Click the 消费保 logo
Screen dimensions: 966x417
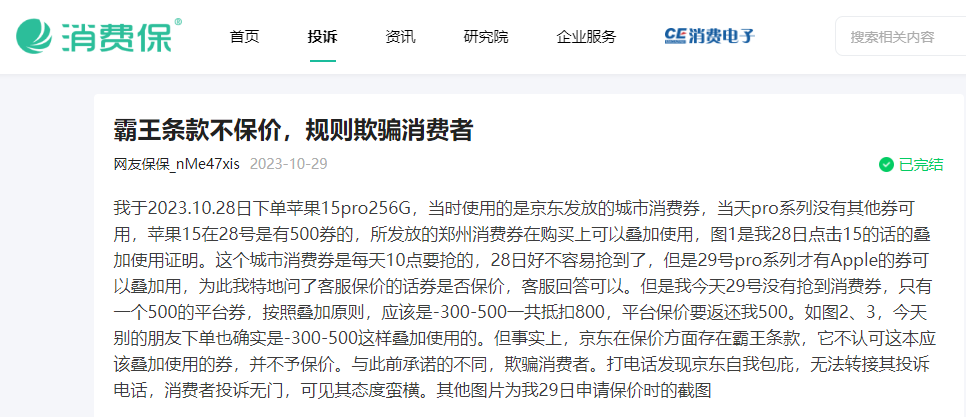(x=99, y=36)
